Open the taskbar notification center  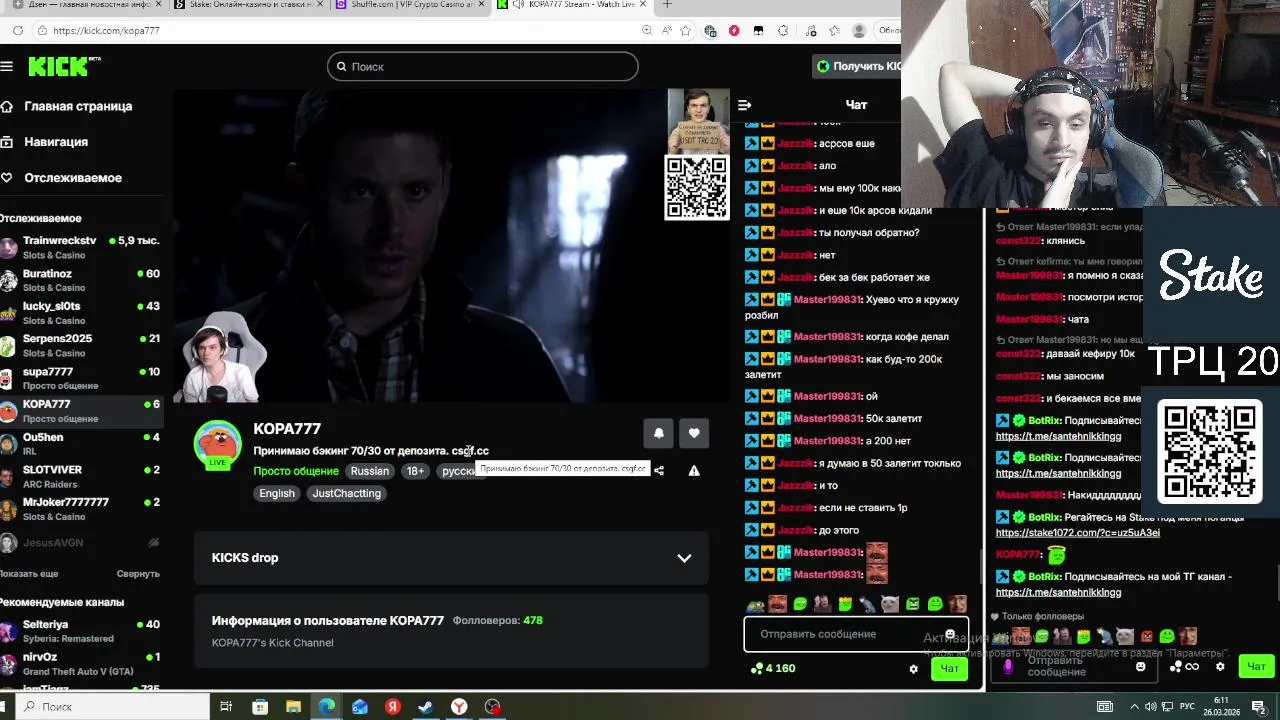pos(1259,706)
